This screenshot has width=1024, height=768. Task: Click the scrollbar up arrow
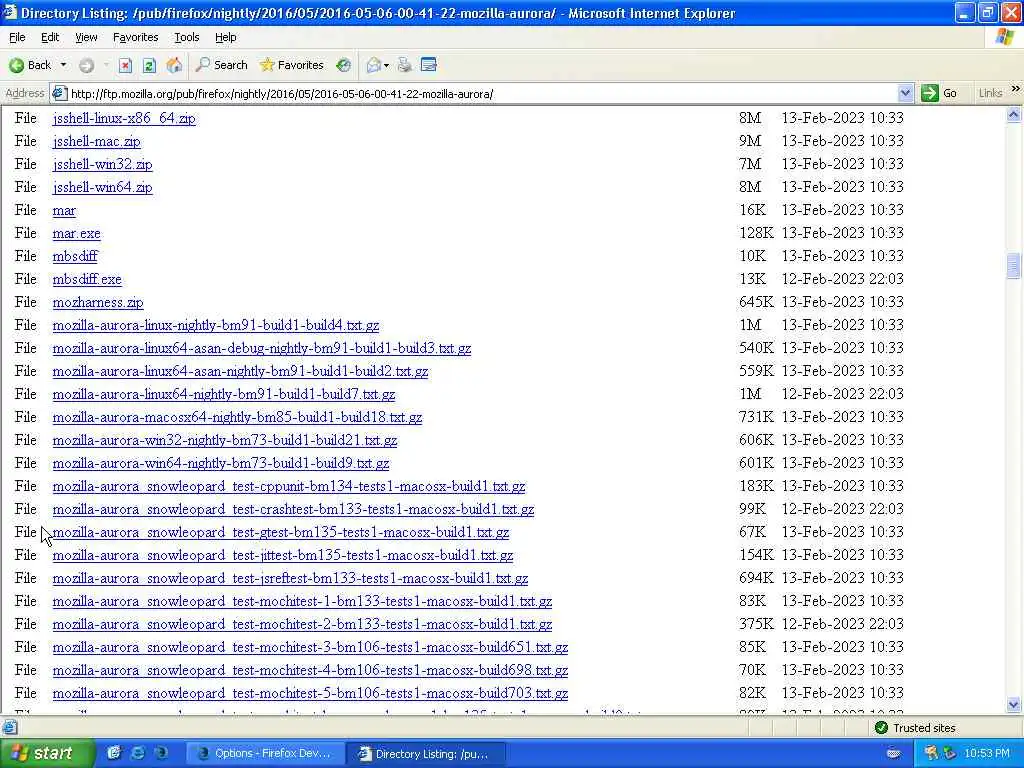coord(1014,115)
